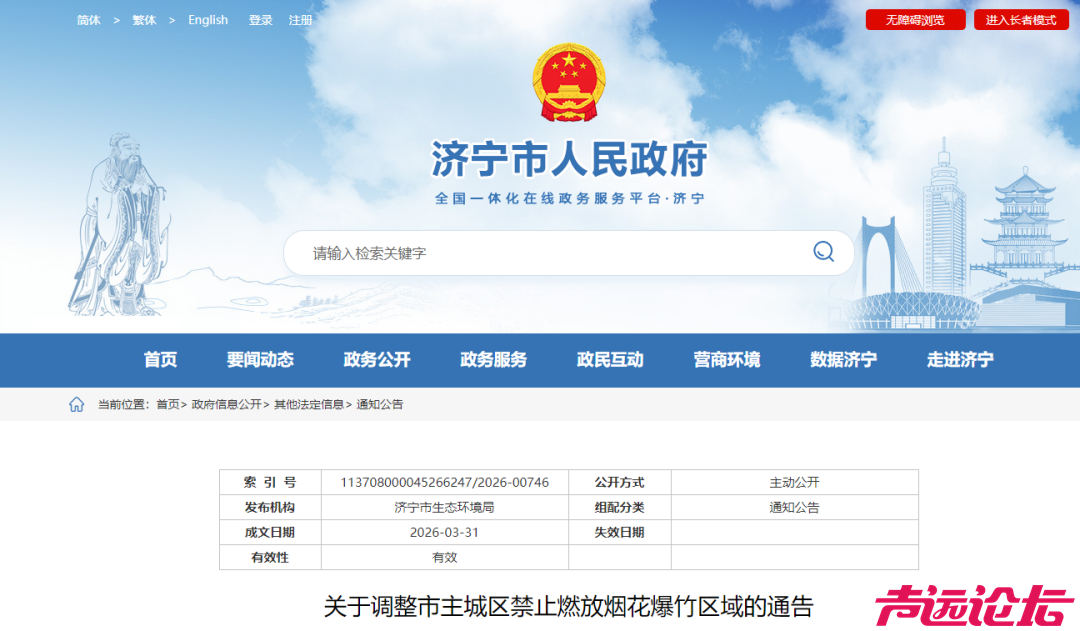Switch language to English
1080x631 pixels.
207,19
